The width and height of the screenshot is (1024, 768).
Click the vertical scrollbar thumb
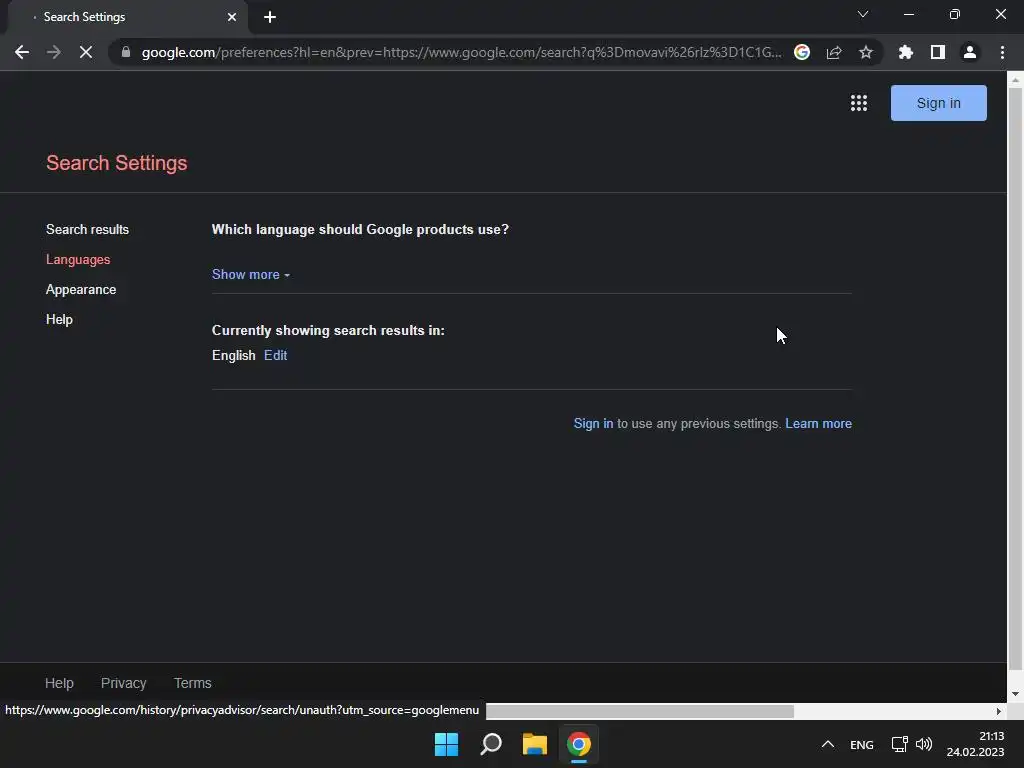coord(1015,379)
